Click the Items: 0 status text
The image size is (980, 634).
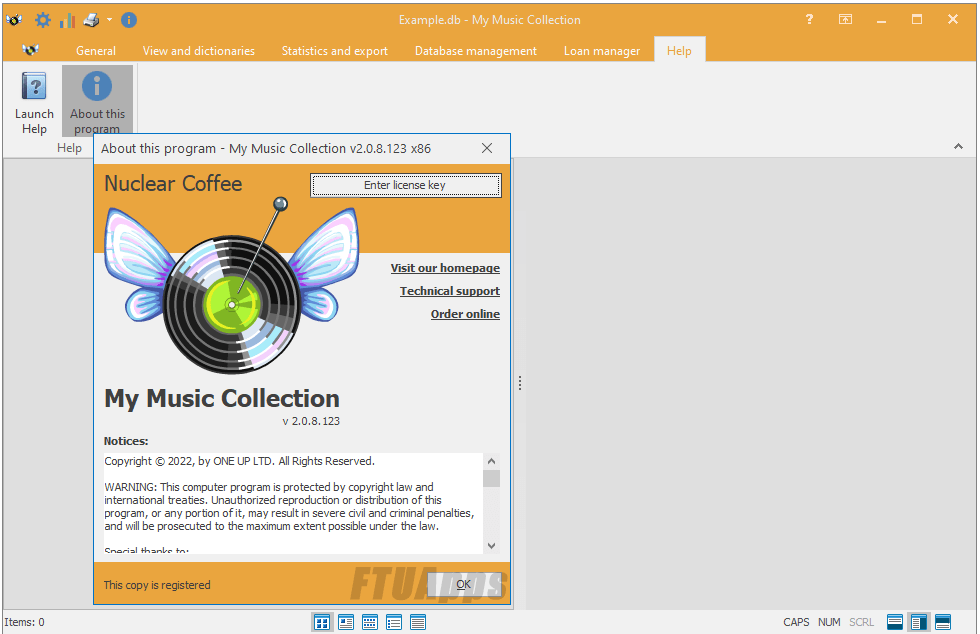pyautogui.click(x=24, y=622)
